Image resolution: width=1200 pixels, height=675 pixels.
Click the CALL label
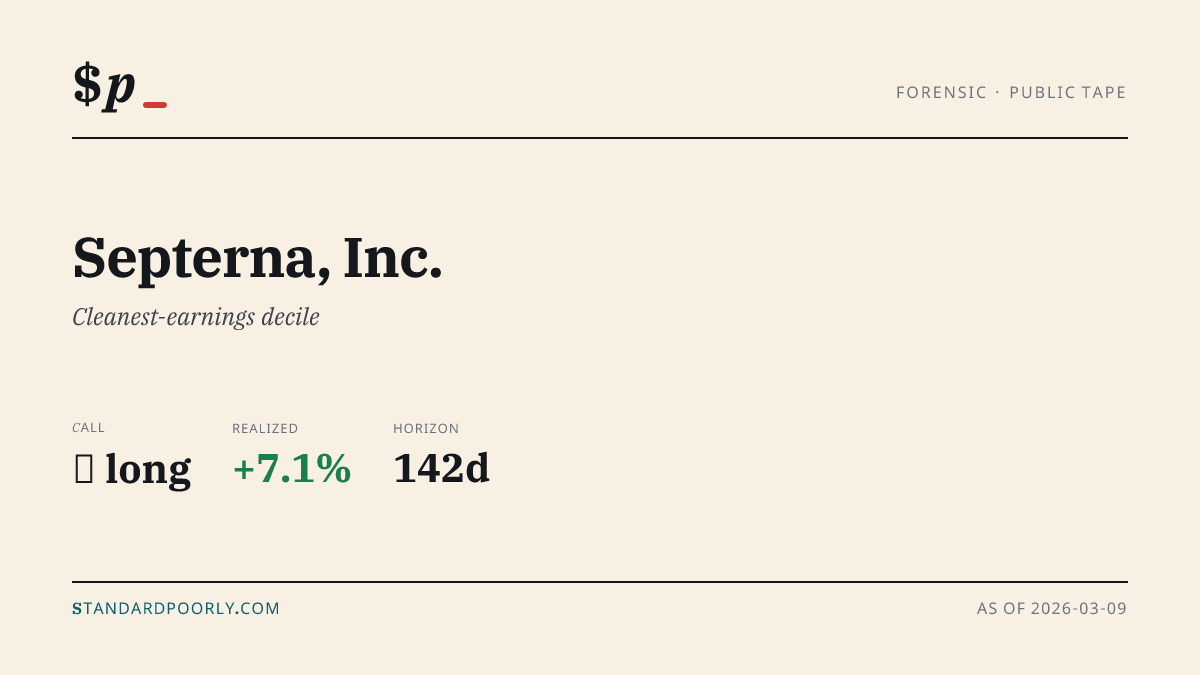[88, 428]
